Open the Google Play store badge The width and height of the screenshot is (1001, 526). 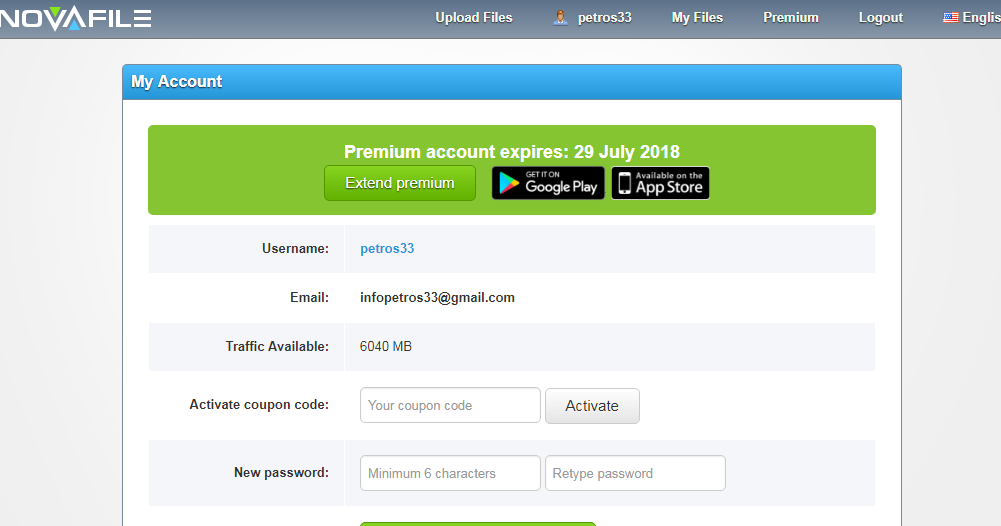(x=548, y=183)
